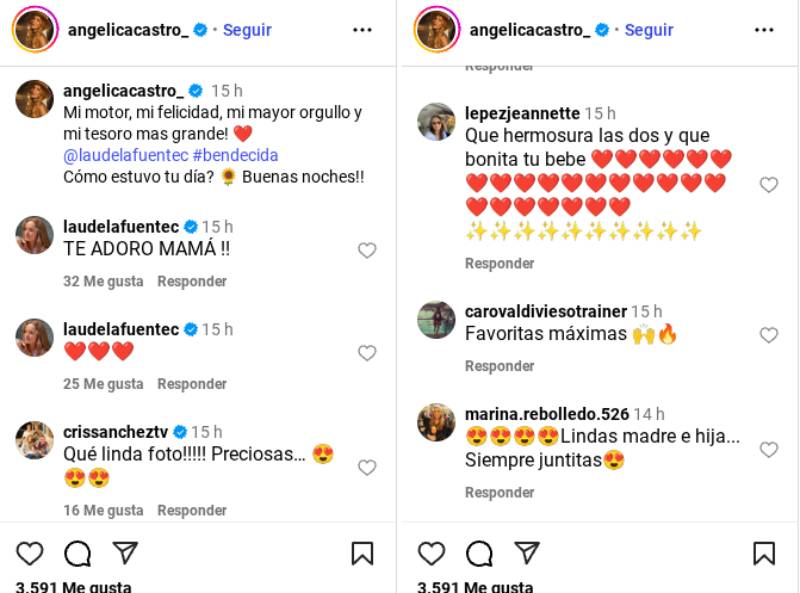Bookmark the post in the left panel
800x593 pixels.
tap(362, 553)
